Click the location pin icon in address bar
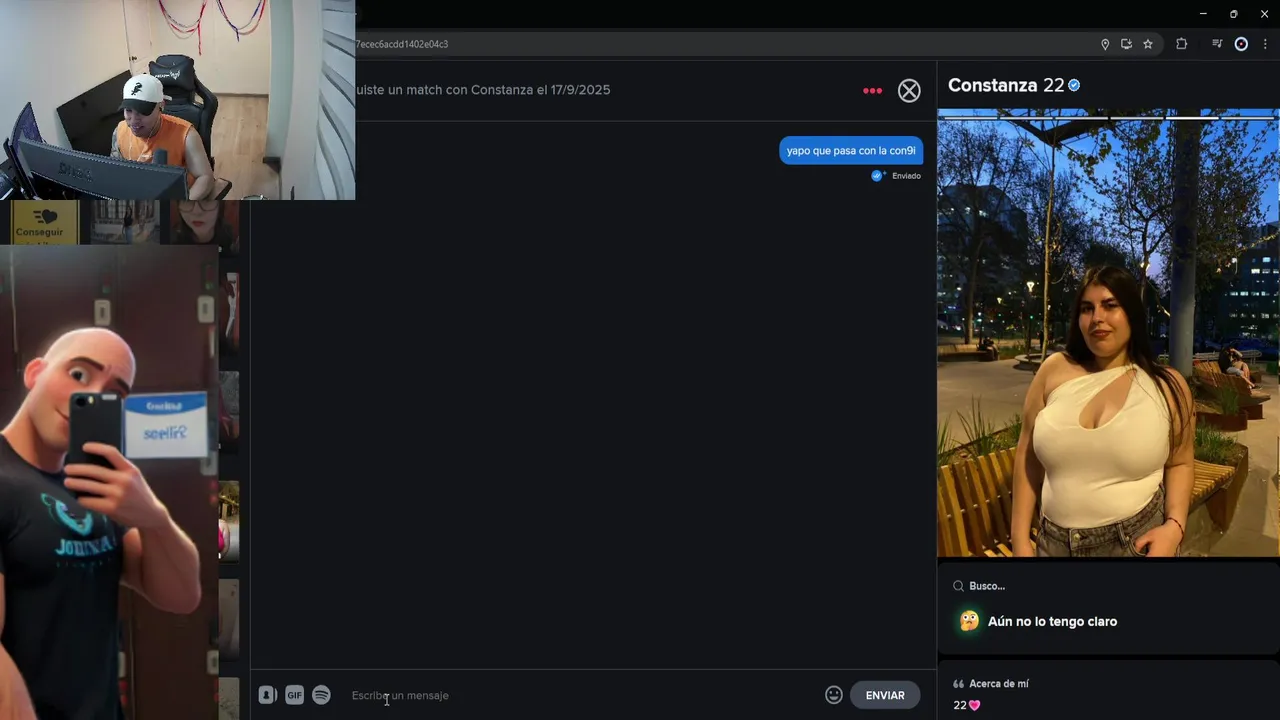Screen dimensions: 1280x720 pyautogui.click(x=1105, y=44)
